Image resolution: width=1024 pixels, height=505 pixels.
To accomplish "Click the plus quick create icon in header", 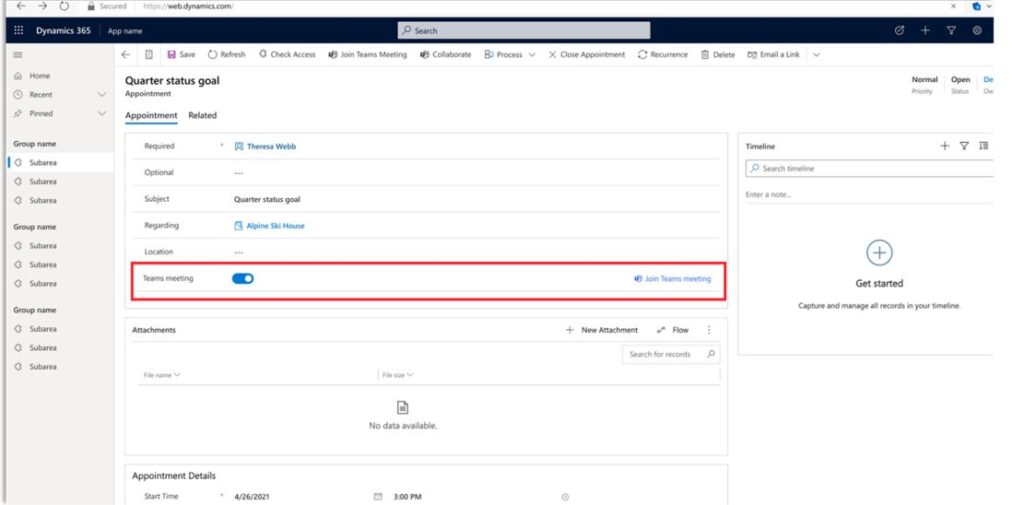I will coord(925,31).
